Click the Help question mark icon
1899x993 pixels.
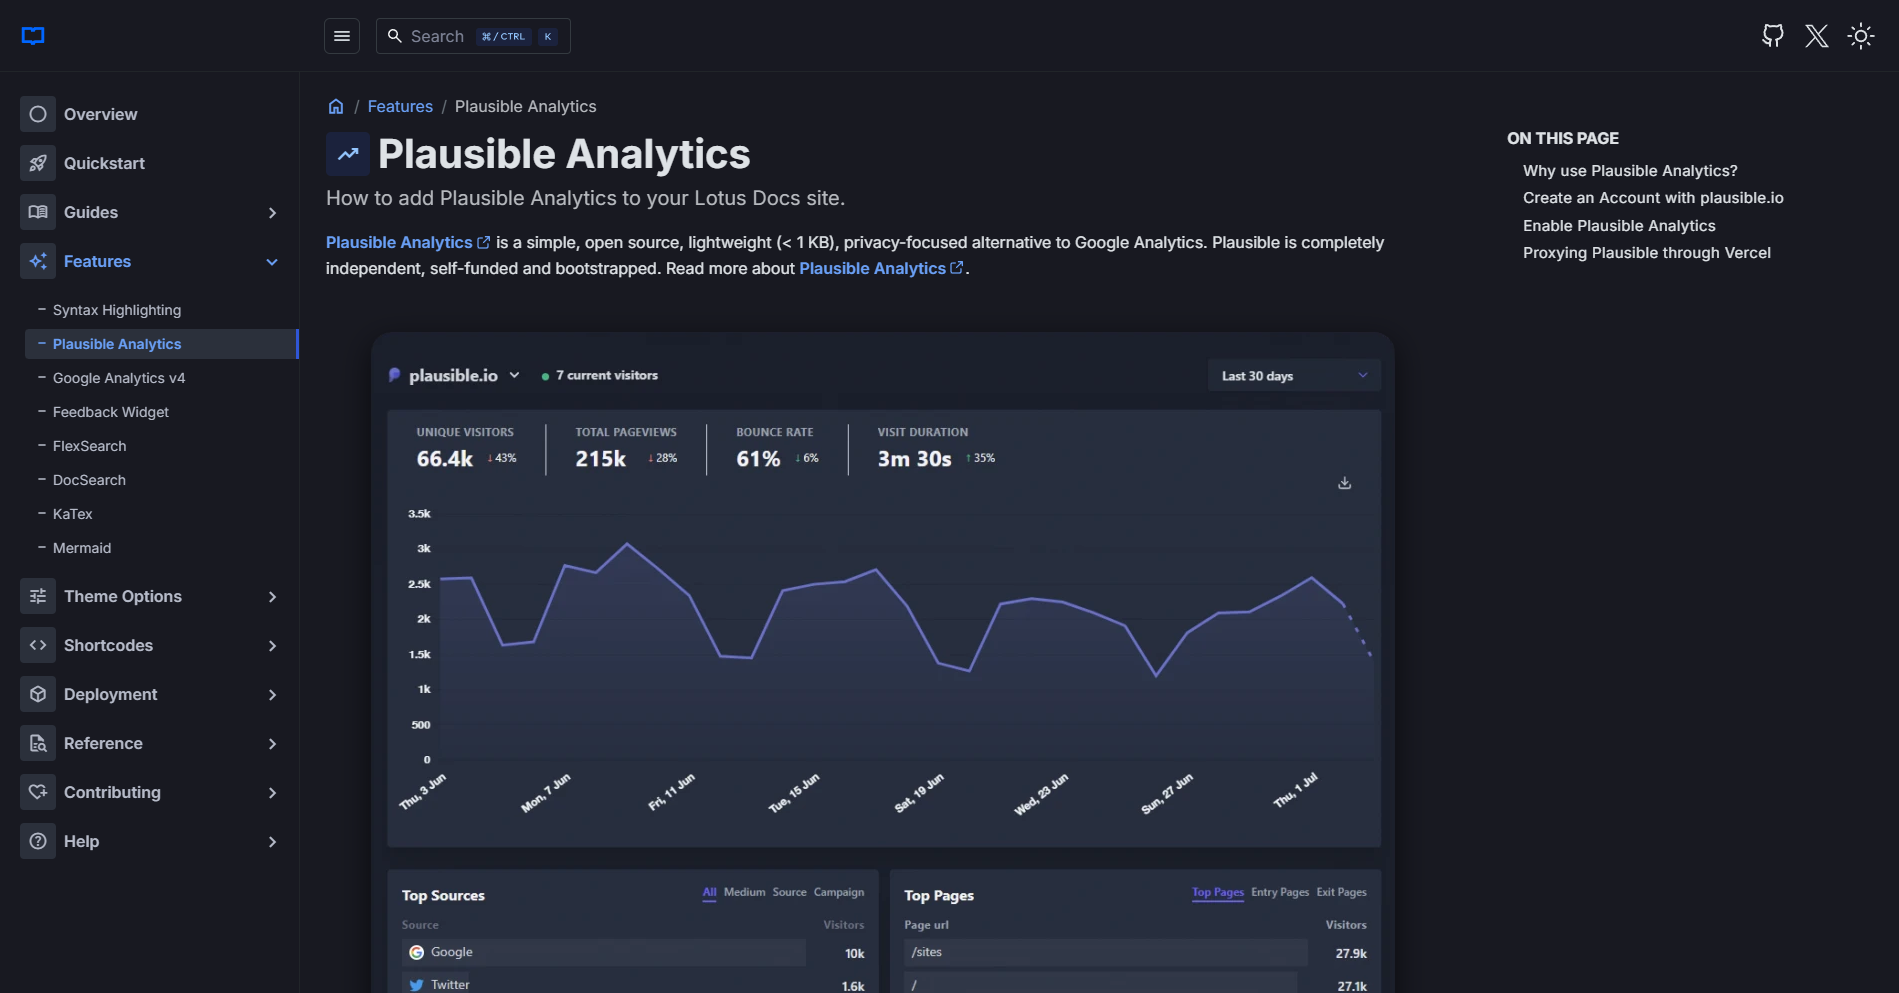point(38,841)
